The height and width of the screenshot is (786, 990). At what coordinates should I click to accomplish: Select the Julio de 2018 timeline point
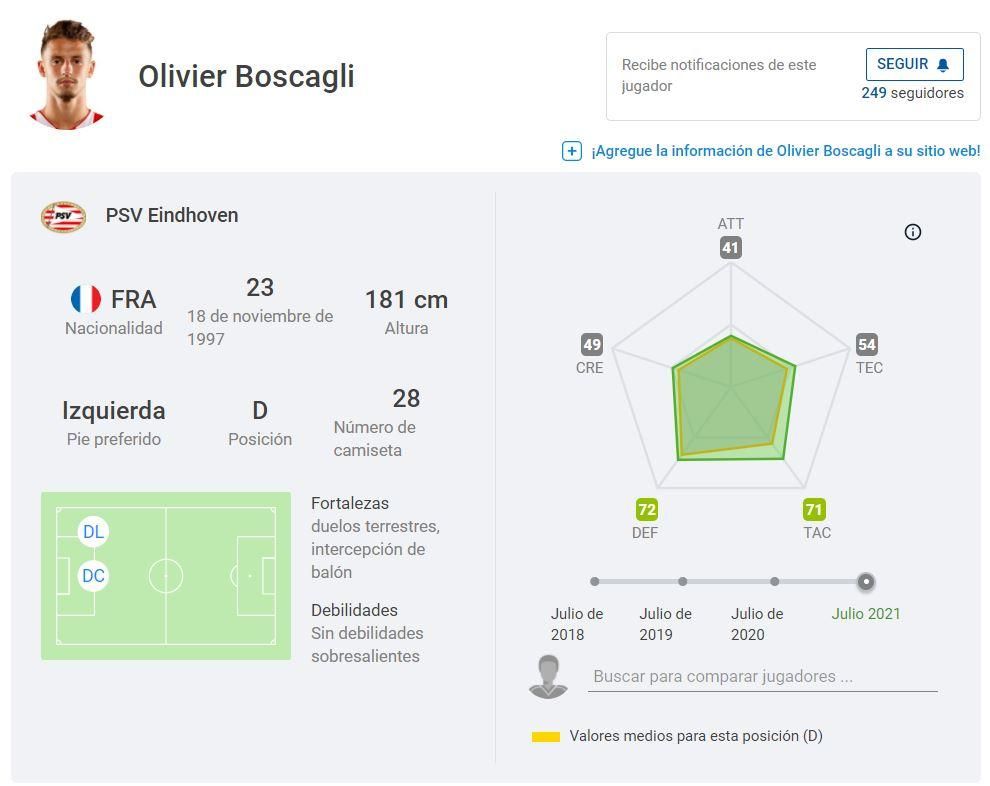(595, 581)
